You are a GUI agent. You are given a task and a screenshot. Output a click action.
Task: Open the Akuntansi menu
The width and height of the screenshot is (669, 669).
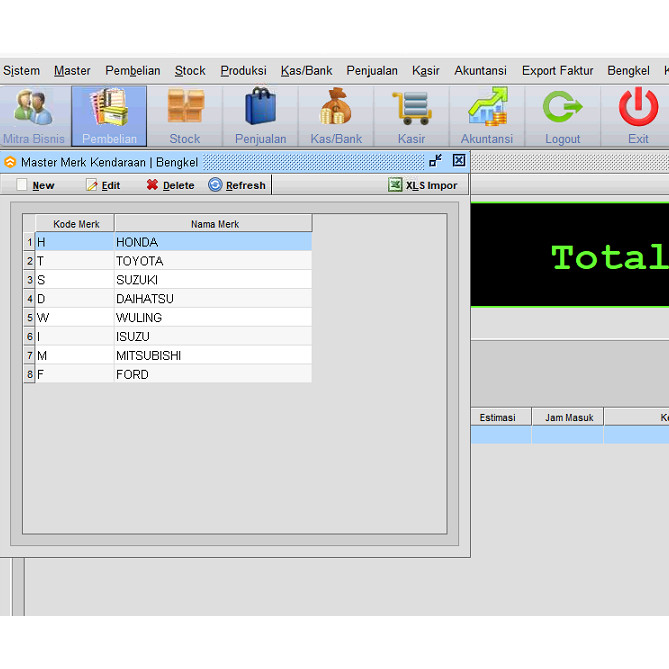[480, 70]
